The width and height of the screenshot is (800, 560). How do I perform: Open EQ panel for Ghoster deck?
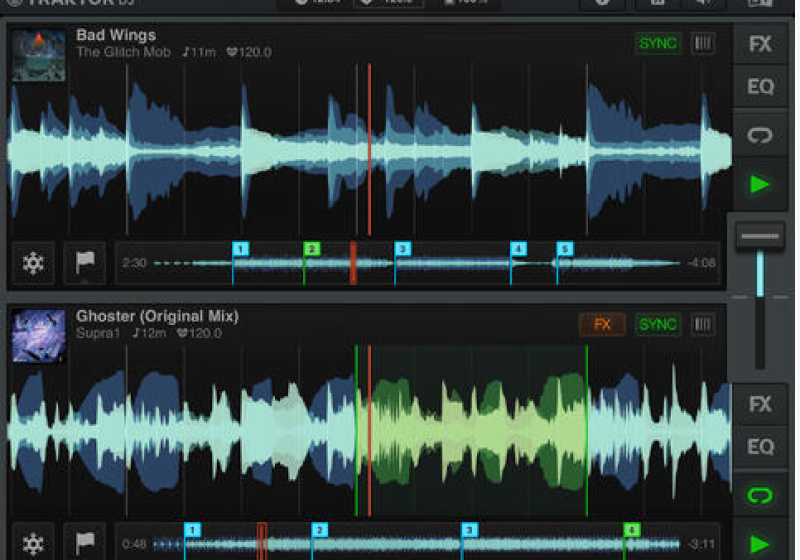(760, 447)
